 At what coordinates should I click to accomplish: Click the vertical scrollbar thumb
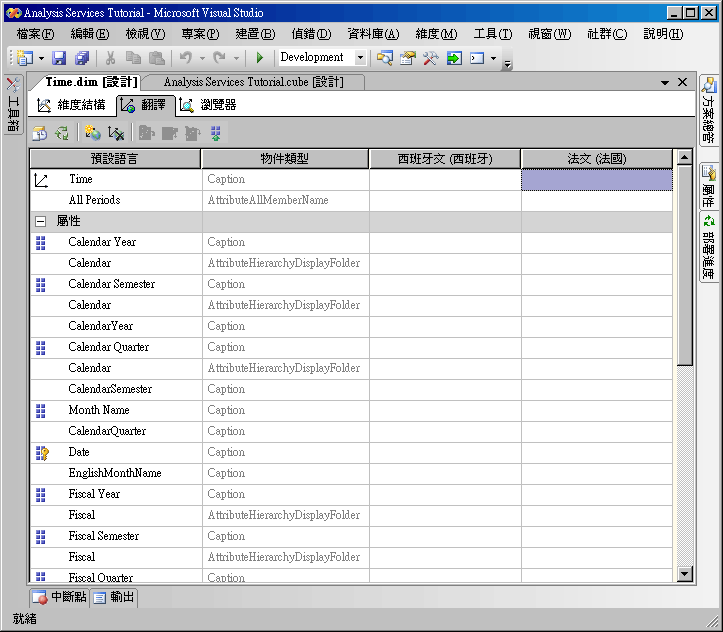coord(685,266)
